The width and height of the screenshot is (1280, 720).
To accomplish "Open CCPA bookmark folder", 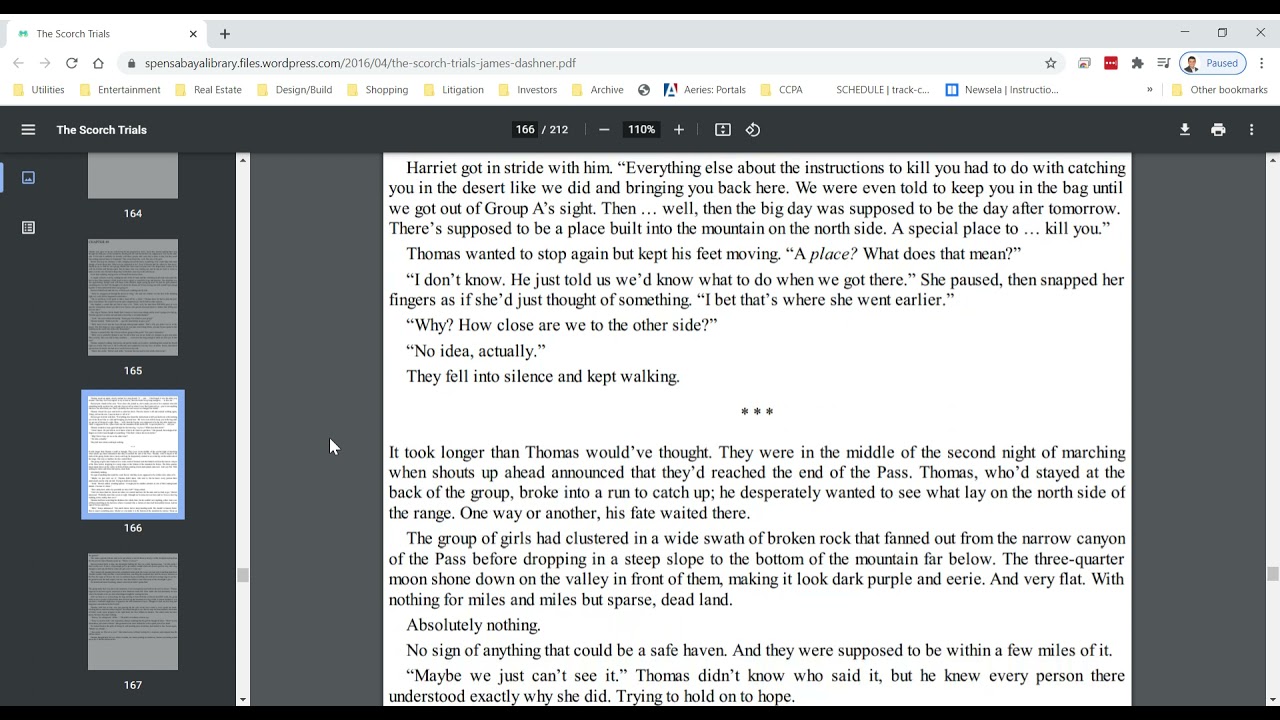I will [x=781, y=90].
